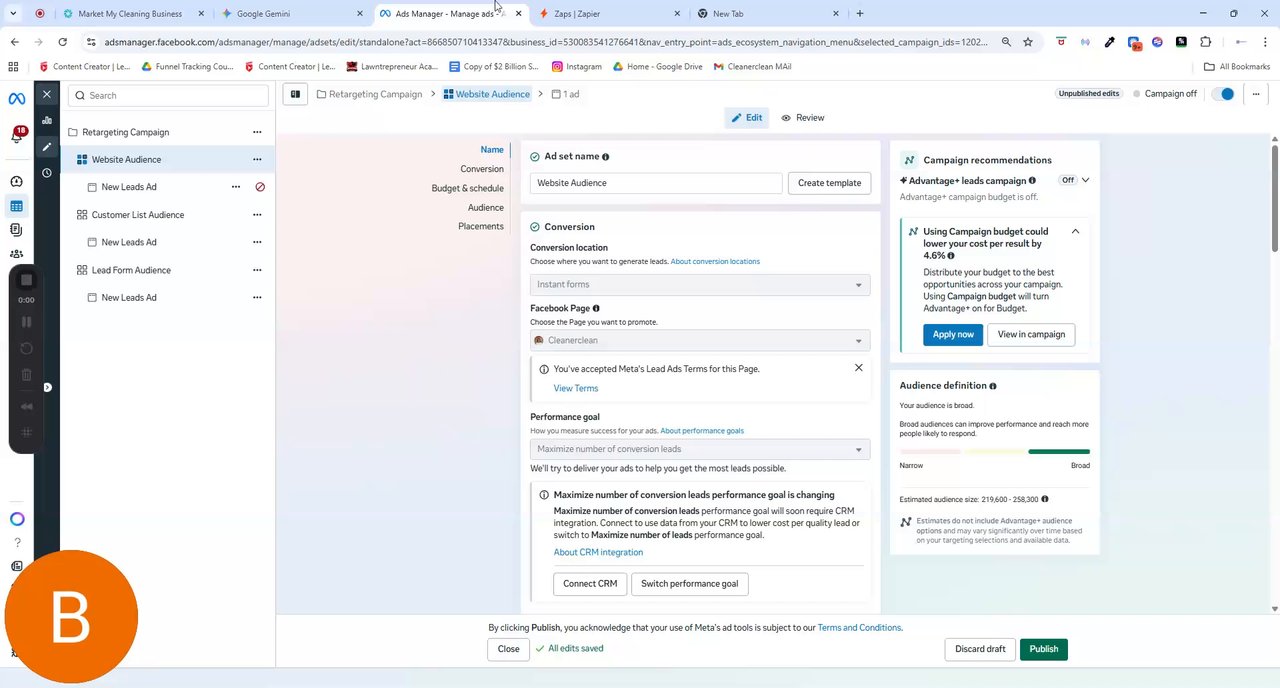Screen dimensions: 1280x688
Task: Click the View in campaign button
Action: click(x=1031, y=335)
